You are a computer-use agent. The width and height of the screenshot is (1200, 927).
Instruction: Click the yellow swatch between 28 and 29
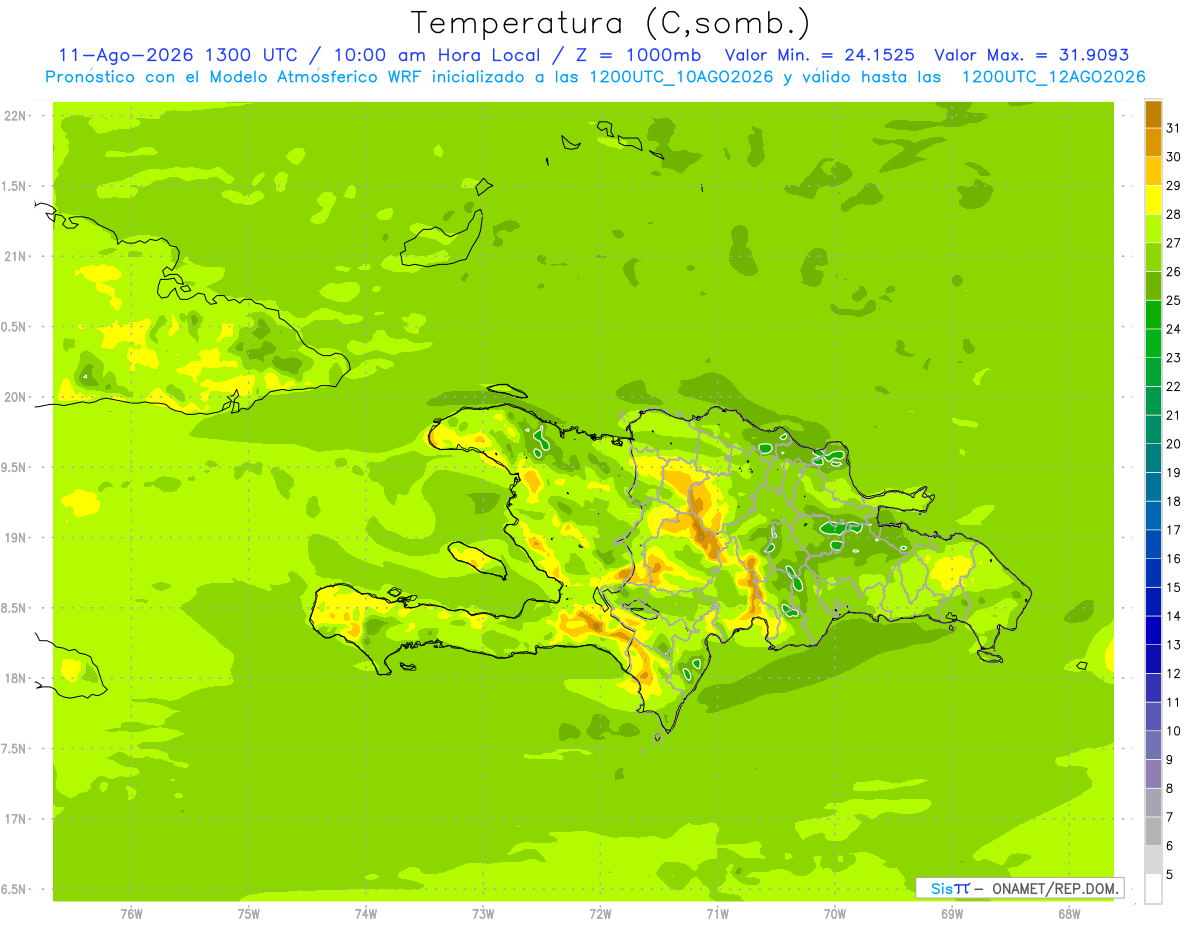tap(1153, 199)
